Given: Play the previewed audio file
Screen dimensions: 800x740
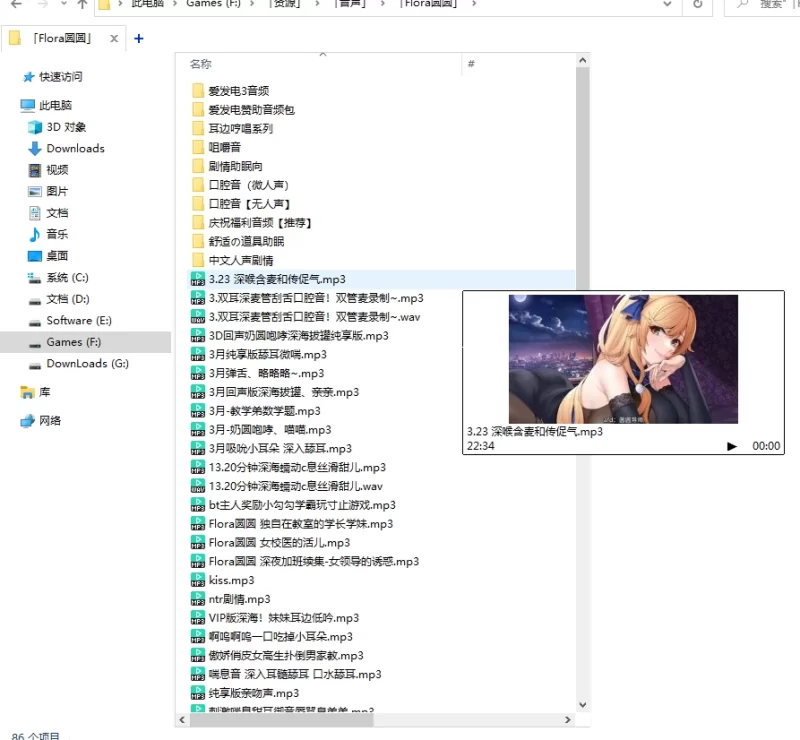Looking at the screenshot, I should tap(732, 446).
